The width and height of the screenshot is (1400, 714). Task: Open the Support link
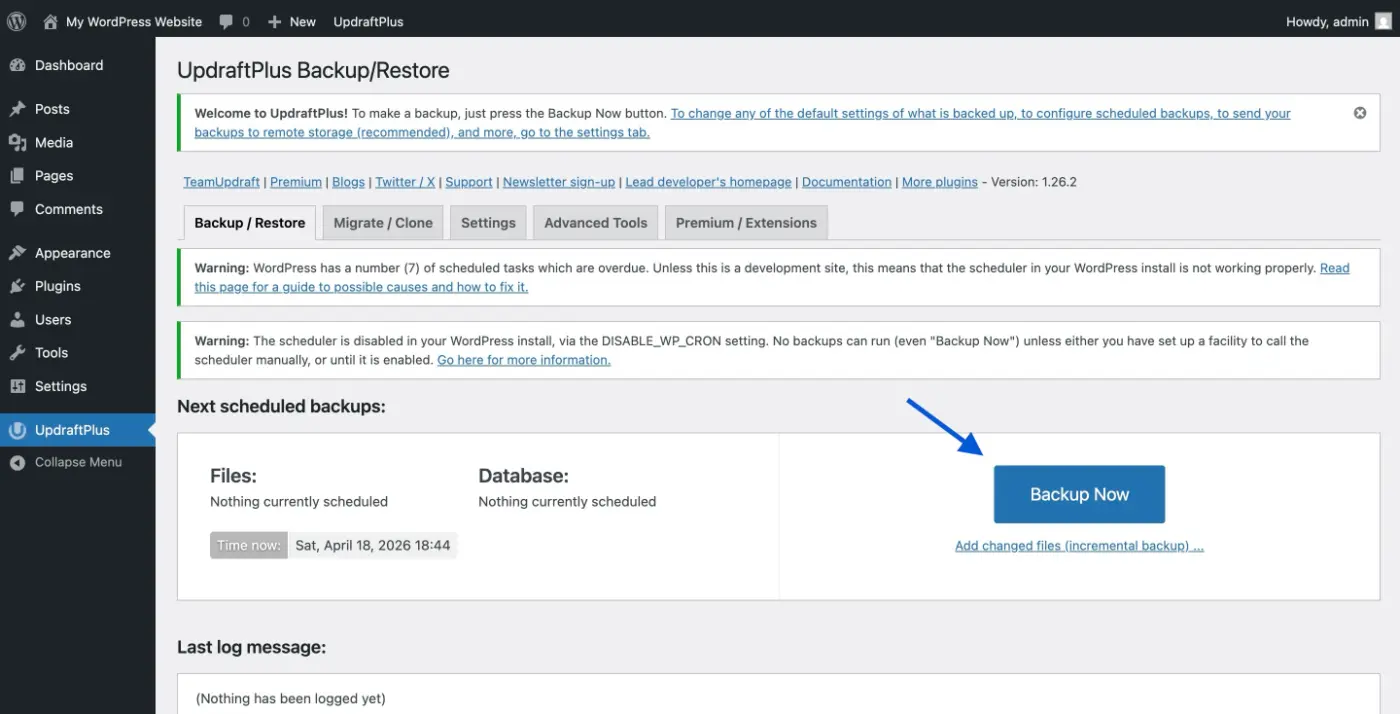469,182
